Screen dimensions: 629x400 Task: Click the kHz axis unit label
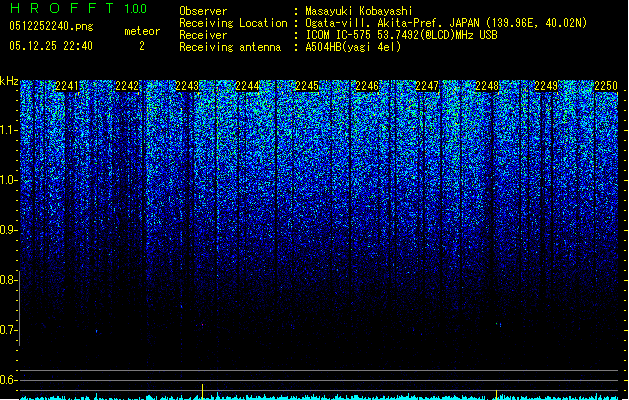9,81
